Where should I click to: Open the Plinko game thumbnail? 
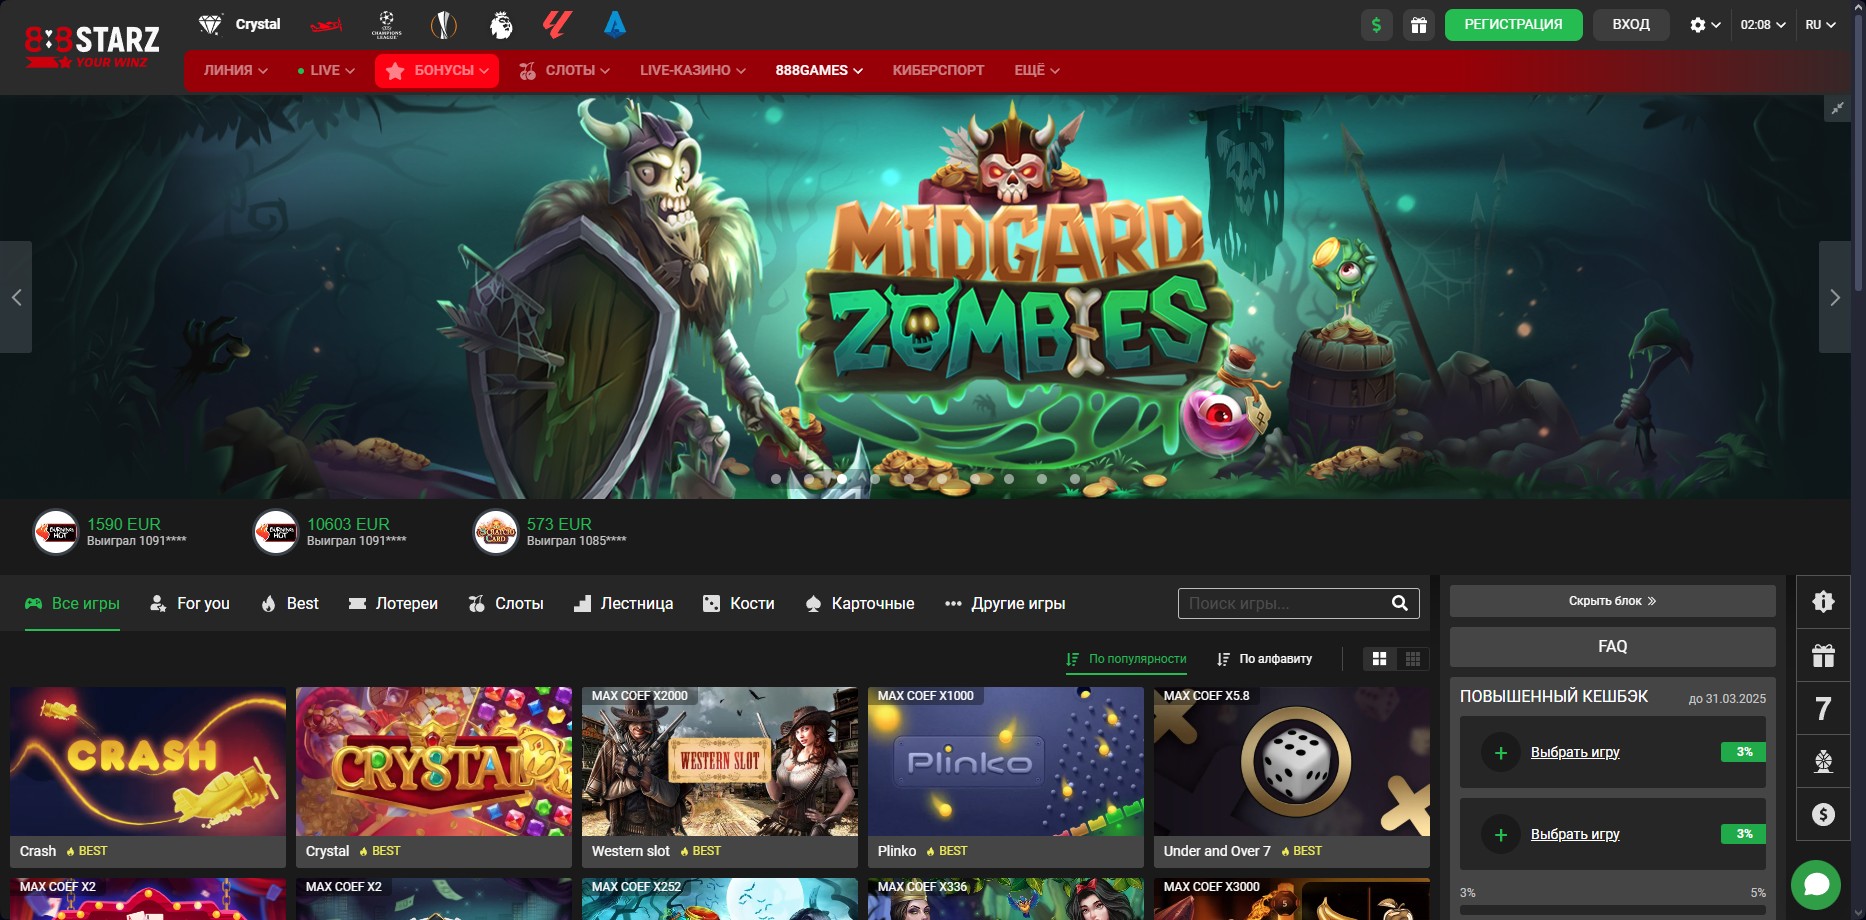(1006, 761)
